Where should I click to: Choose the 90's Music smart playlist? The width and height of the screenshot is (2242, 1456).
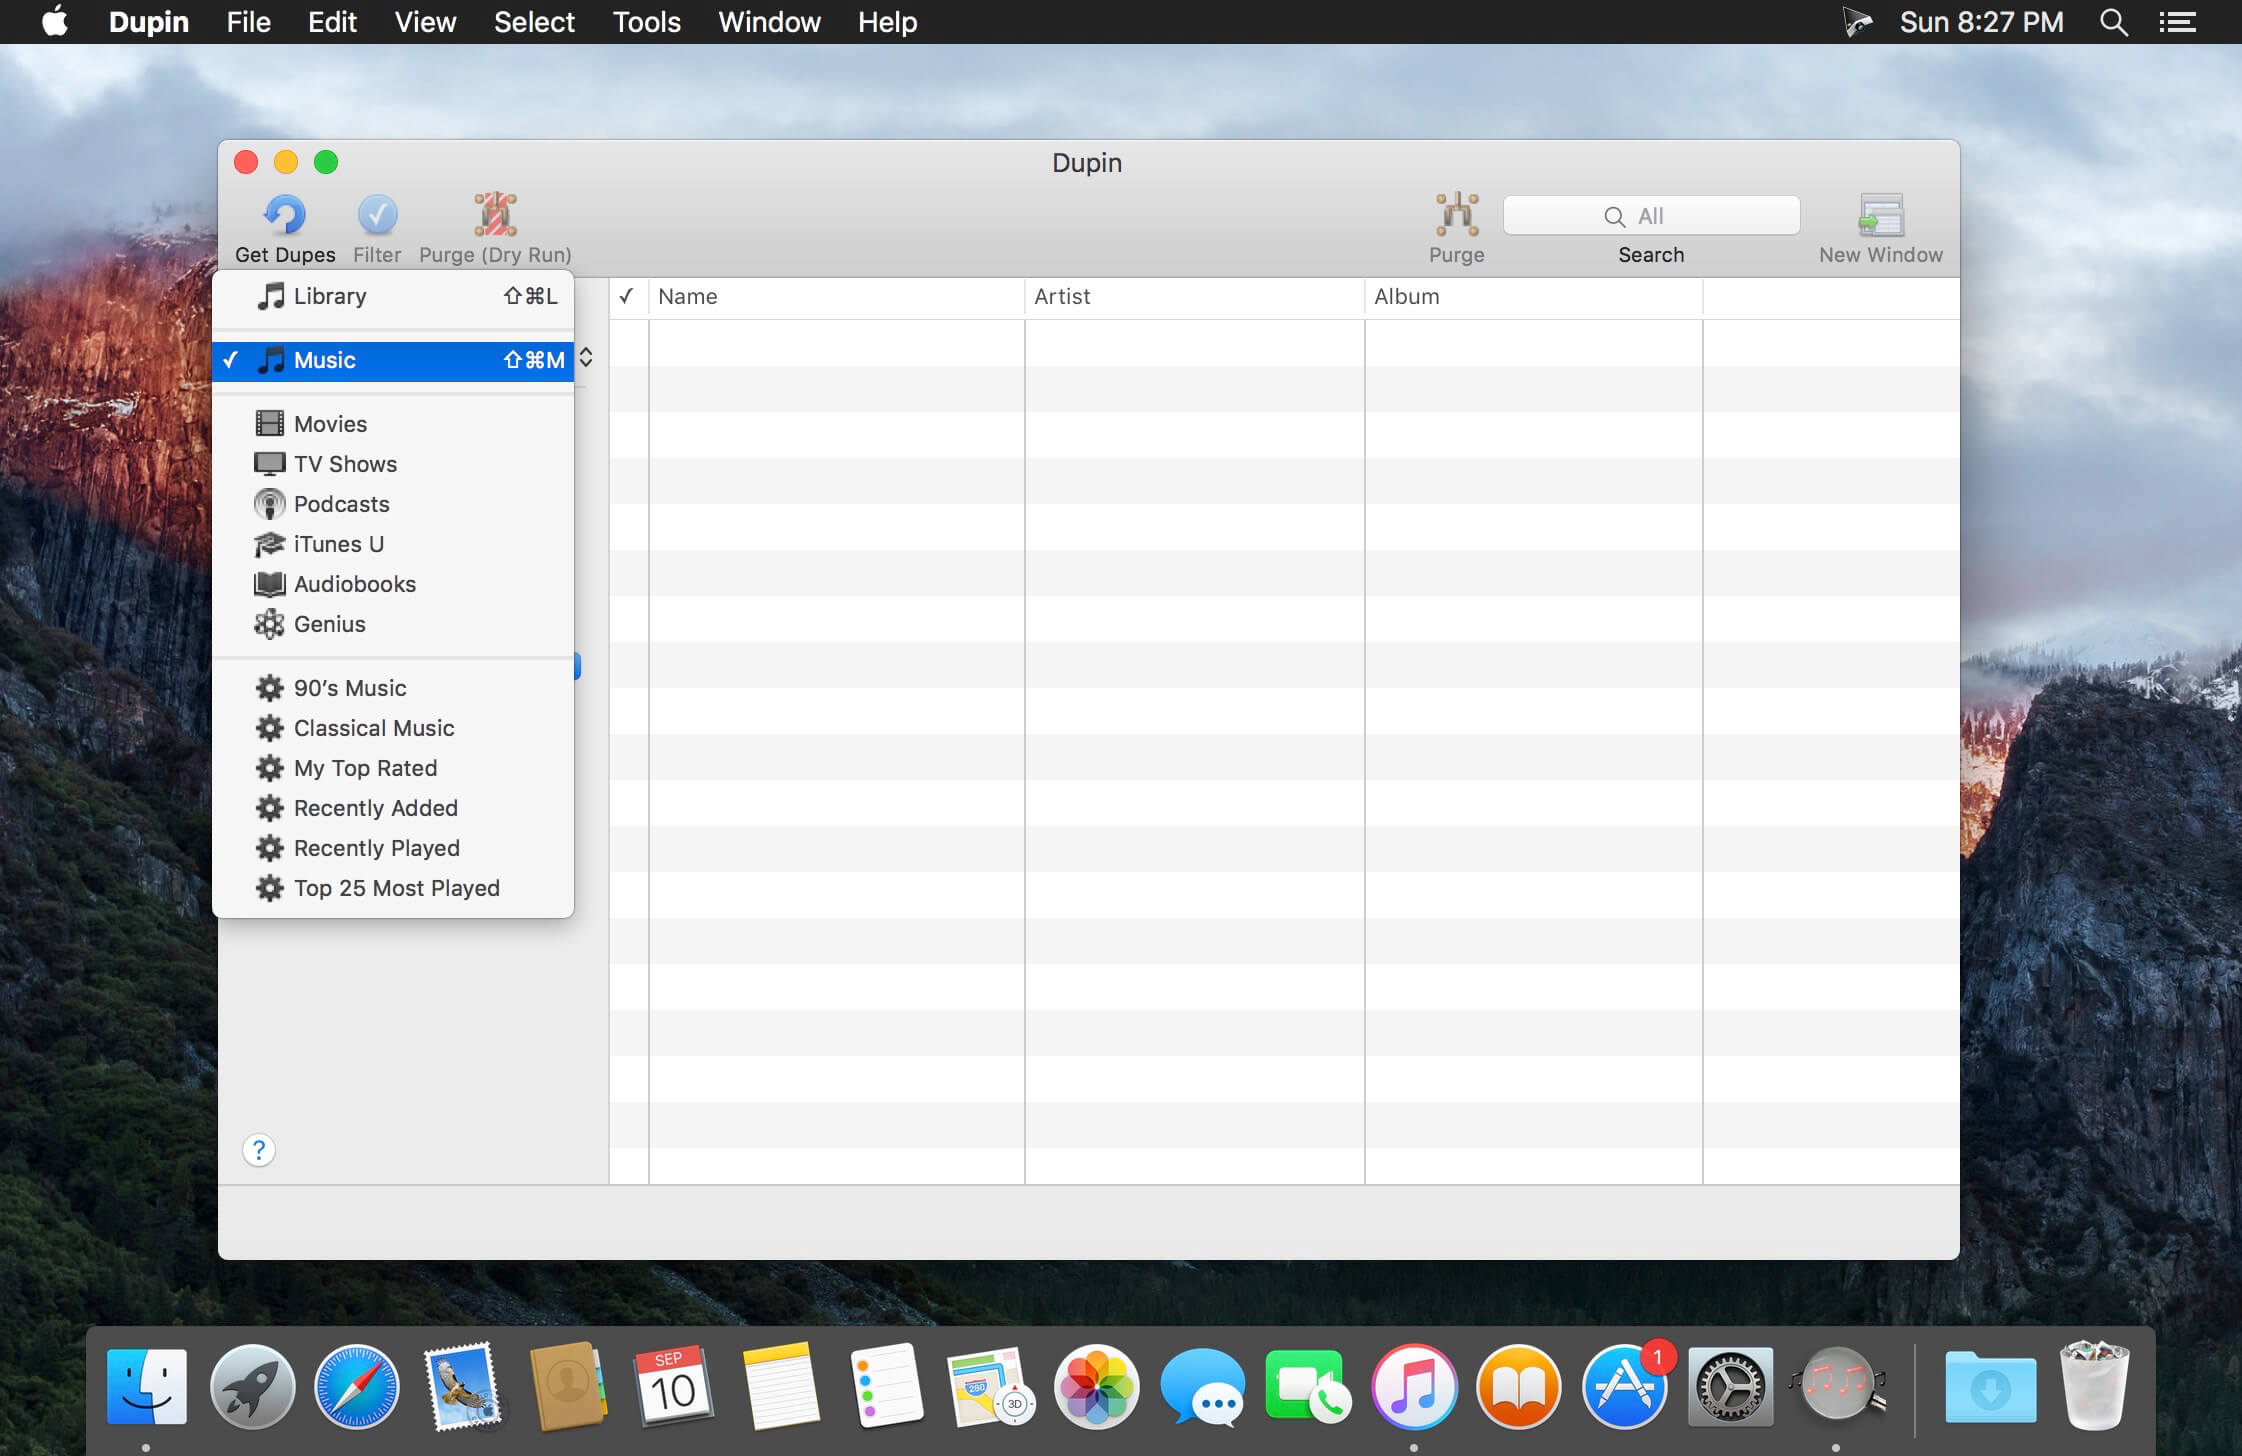(393, 688)
